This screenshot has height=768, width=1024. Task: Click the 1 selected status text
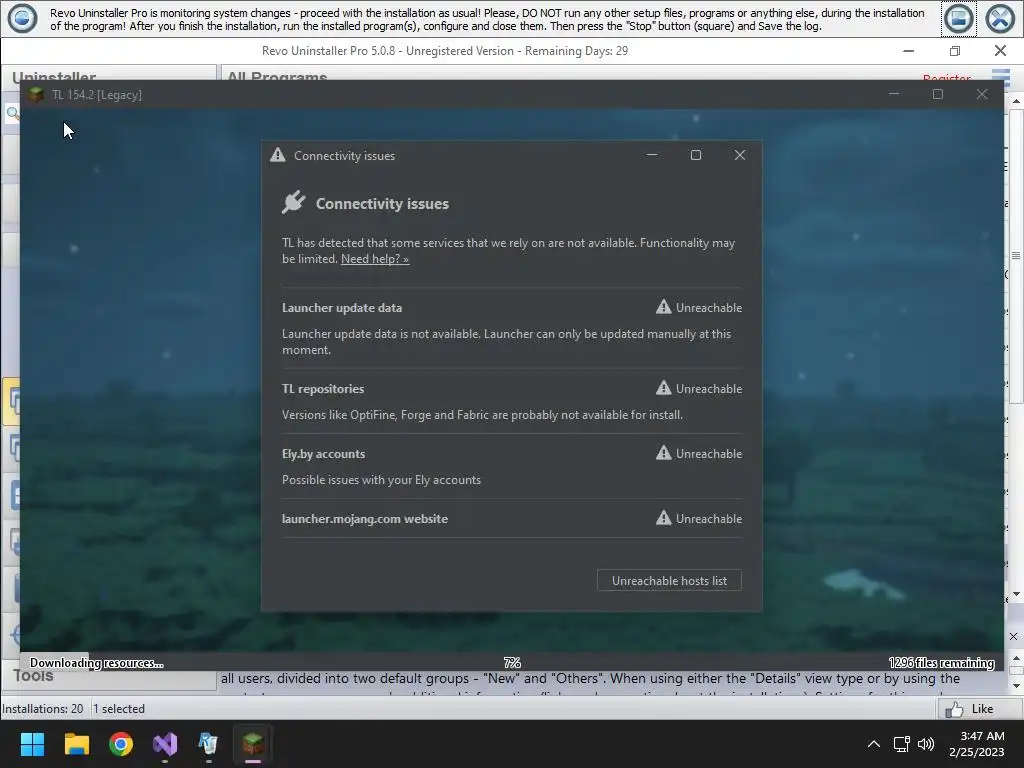click(x=119, y=709)
